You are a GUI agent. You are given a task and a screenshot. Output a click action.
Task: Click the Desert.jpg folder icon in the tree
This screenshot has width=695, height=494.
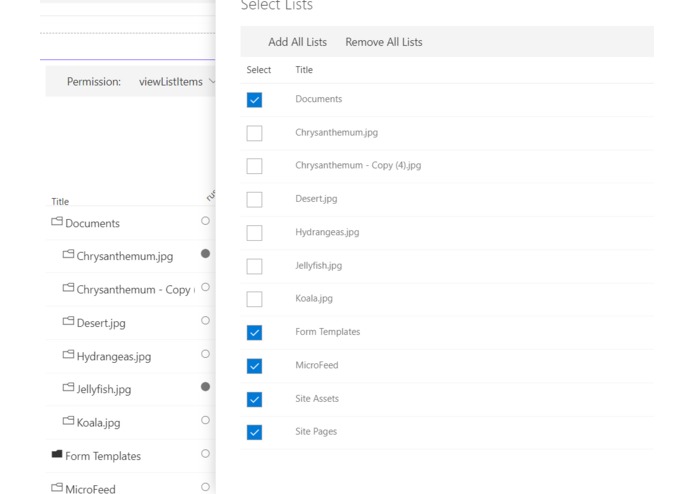[x=68, y=320]
